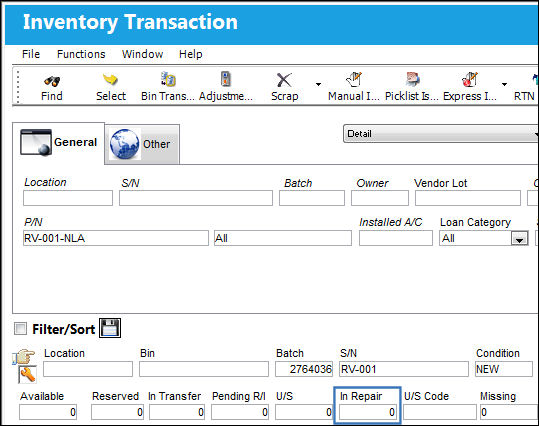539x426 pixels.
Task: Open the Functions menu
Action: pos(81,54)
